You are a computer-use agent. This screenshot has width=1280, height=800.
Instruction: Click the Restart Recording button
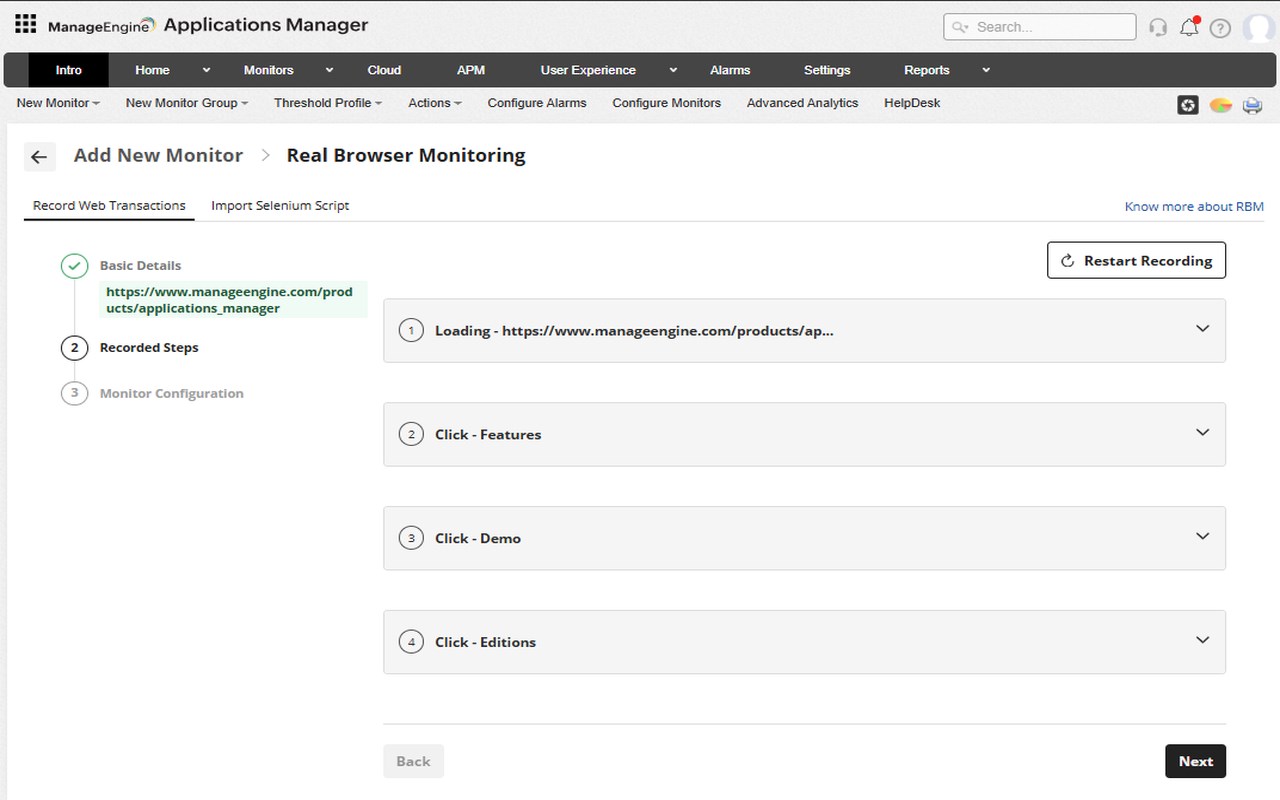[x=1136, y=261]
